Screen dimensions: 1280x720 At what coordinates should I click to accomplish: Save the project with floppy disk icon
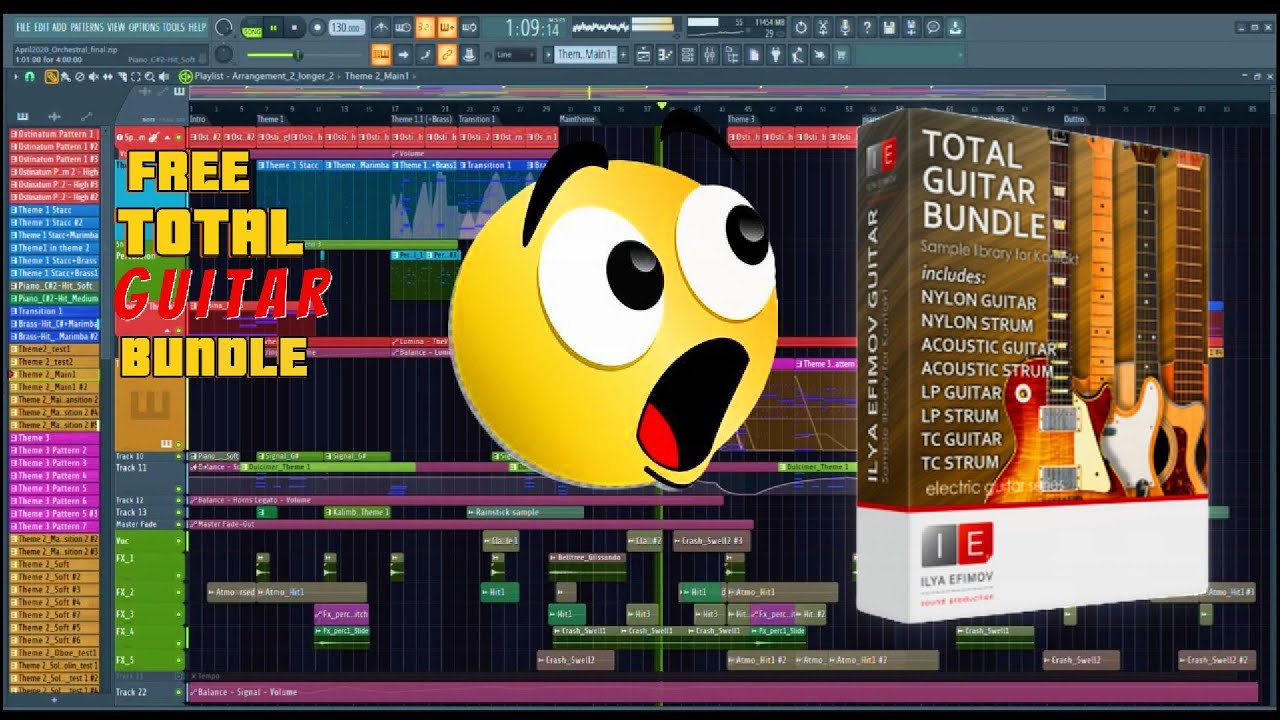[888, 27]
